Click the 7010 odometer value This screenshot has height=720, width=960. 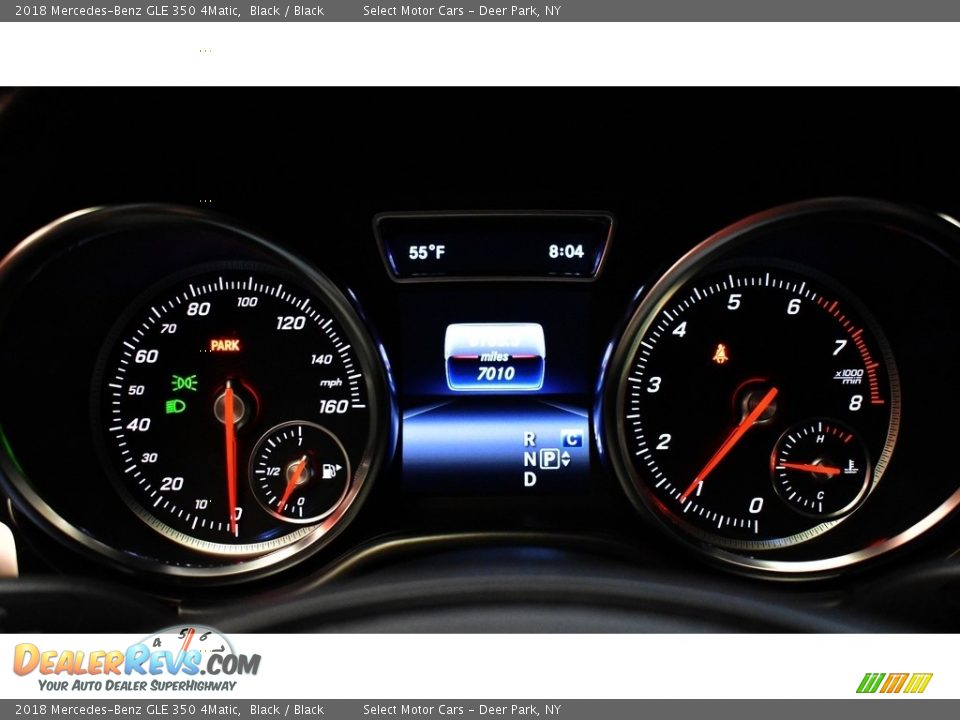pos(495,373)
